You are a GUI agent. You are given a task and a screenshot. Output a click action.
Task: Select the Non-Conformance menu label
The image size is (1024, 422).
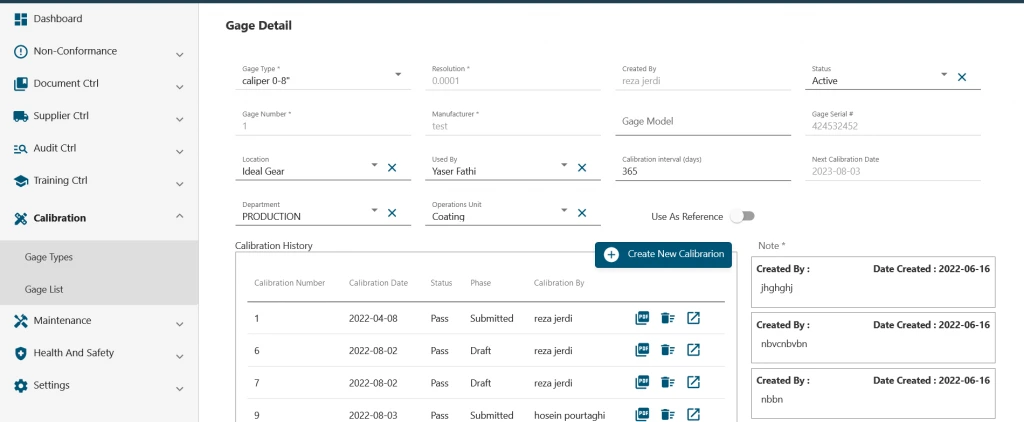coord(75,51)
